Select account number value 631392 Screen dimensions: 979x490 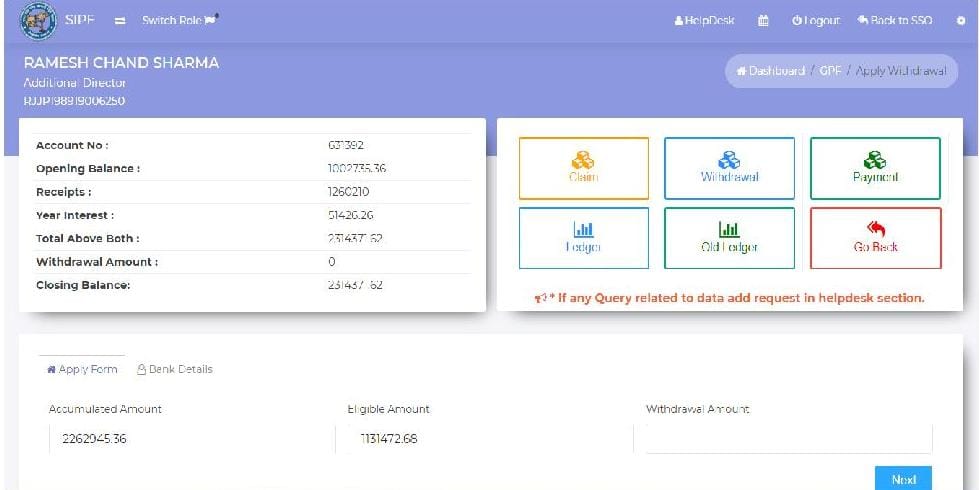point(346,145)
